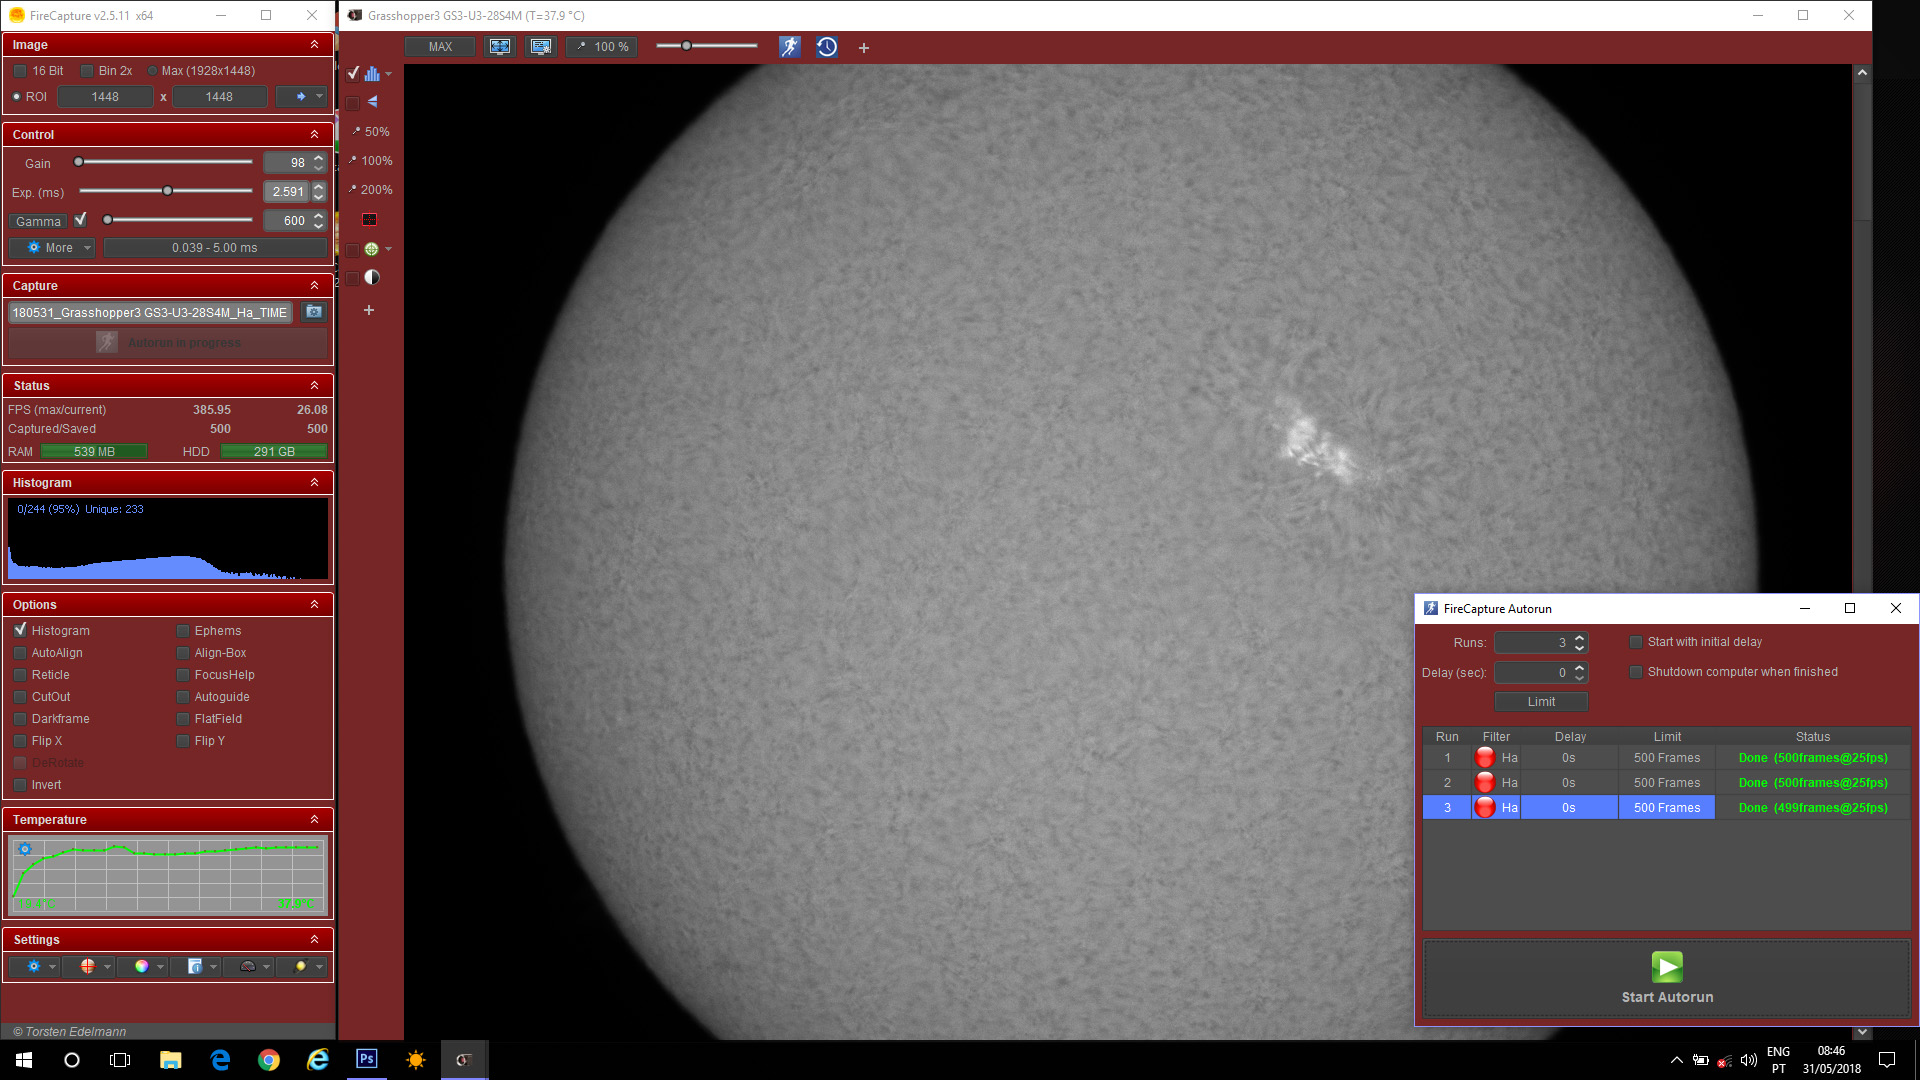Open the ROI preset arrow dropdown

pyautogui.click(x=301, y=97)
